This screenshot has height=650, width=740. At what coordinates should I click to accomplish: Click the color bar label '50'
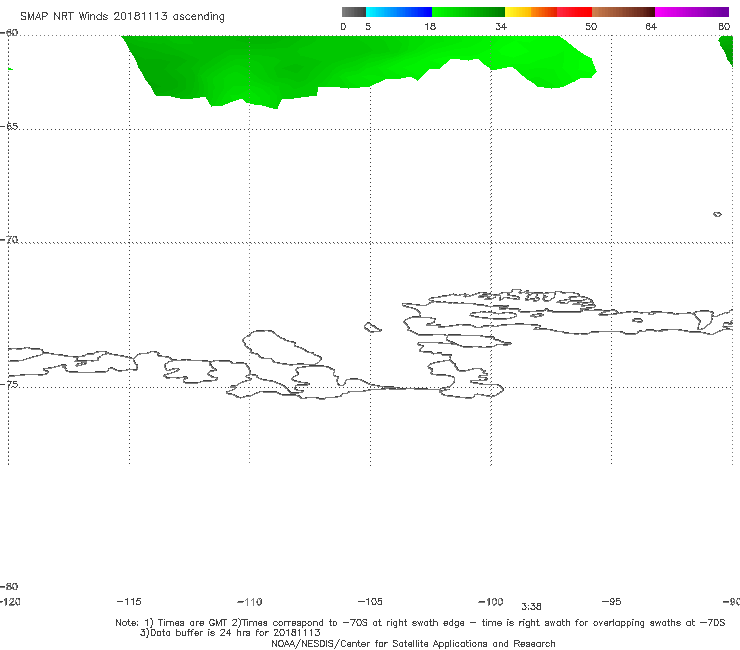[x=591, y=26]
